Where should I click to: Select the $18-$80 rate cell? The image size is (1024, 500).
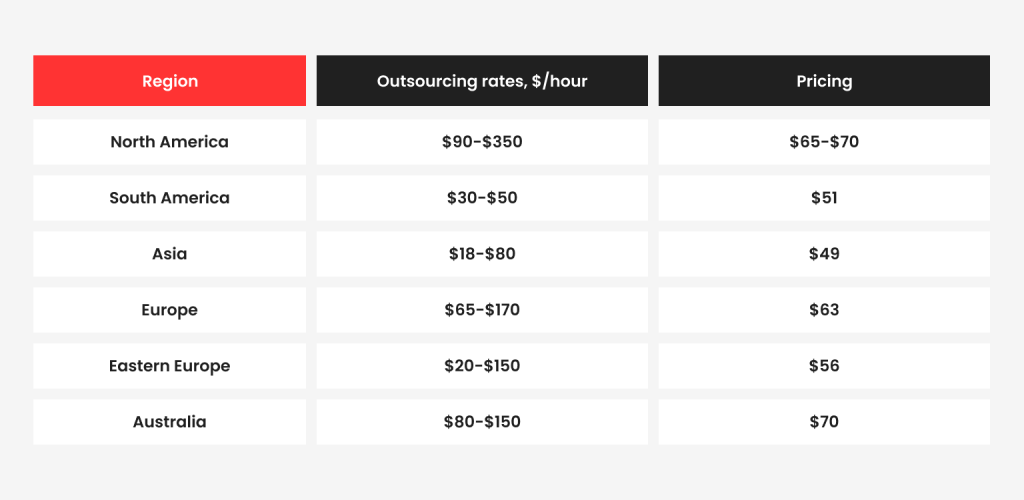coord(482,254)
